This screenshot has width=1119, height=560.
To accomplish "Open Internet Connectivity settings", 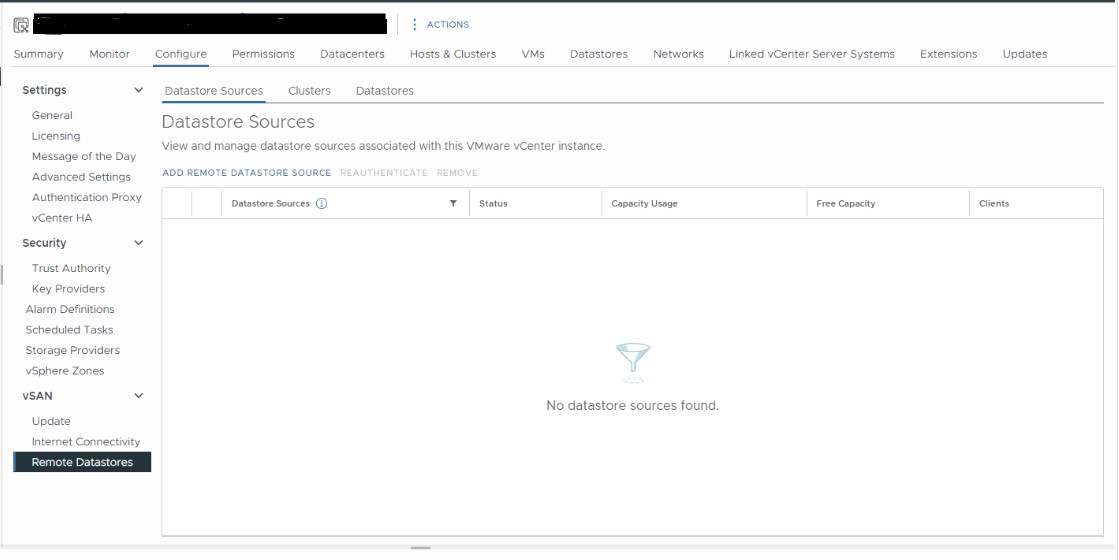I will [86, 442].
